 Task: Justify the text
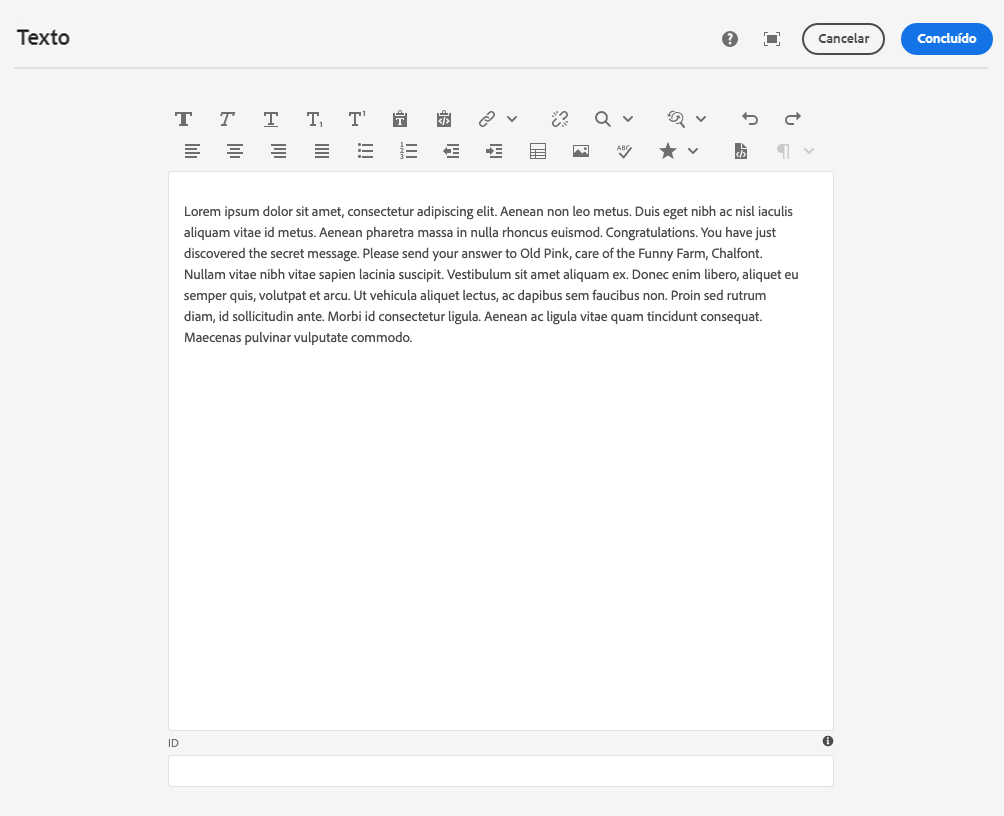(x=322, y=151)
